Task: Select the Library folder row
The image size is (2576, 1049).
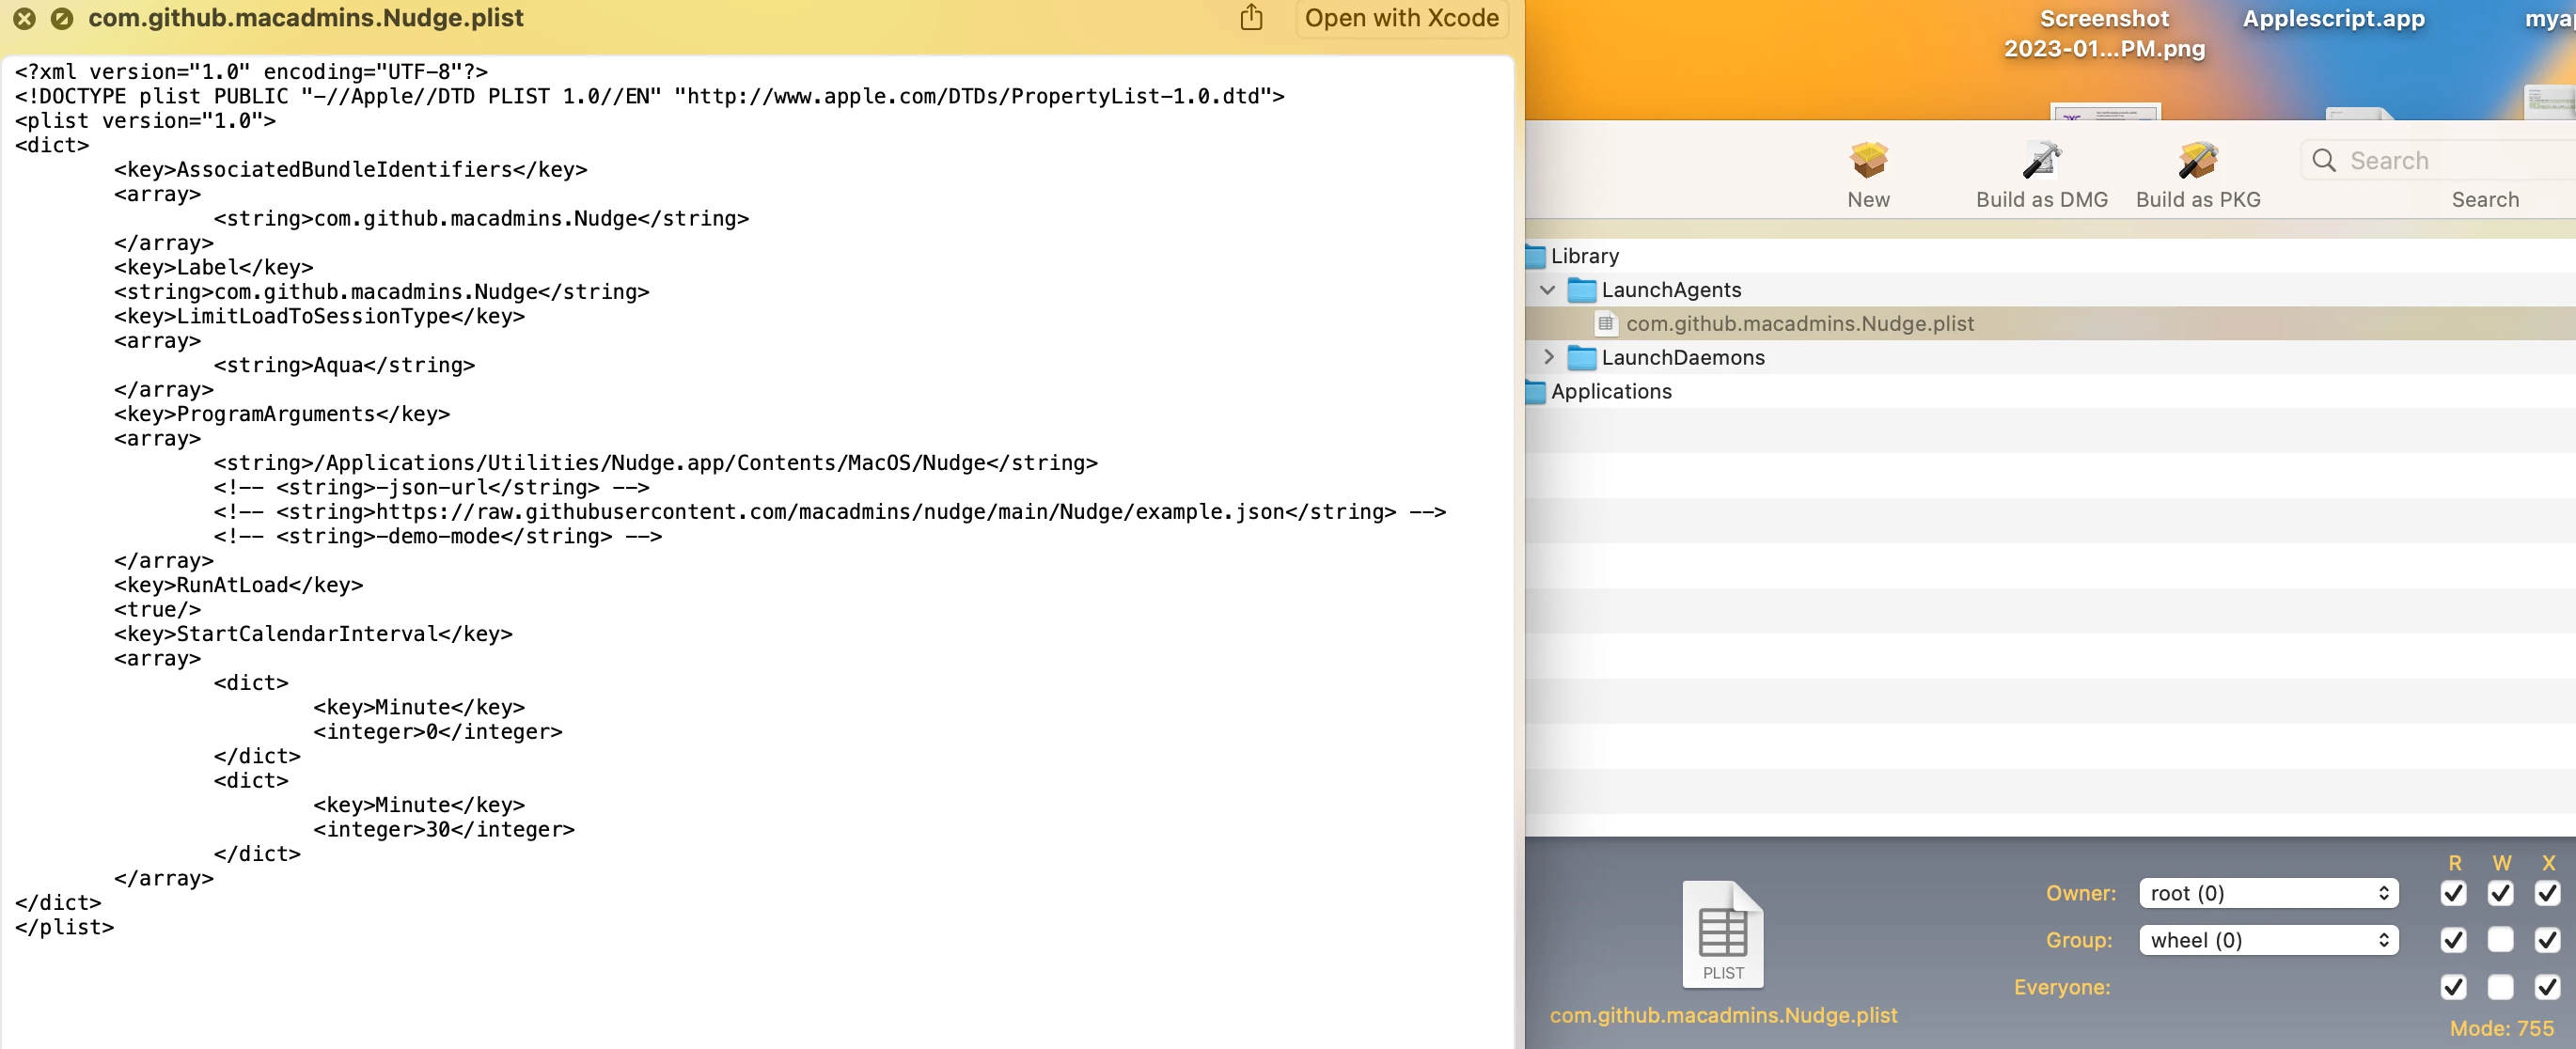Action: (2050, 256)
